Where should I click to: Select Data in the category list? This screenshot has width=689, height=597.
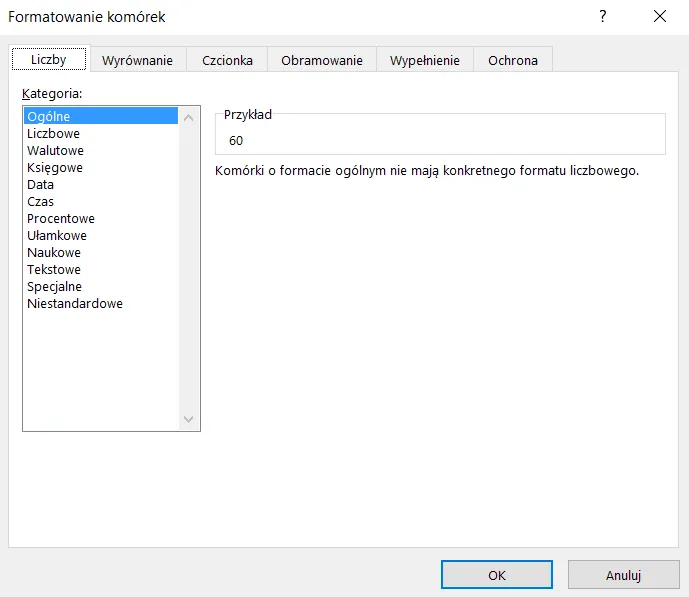pos(41,185)
